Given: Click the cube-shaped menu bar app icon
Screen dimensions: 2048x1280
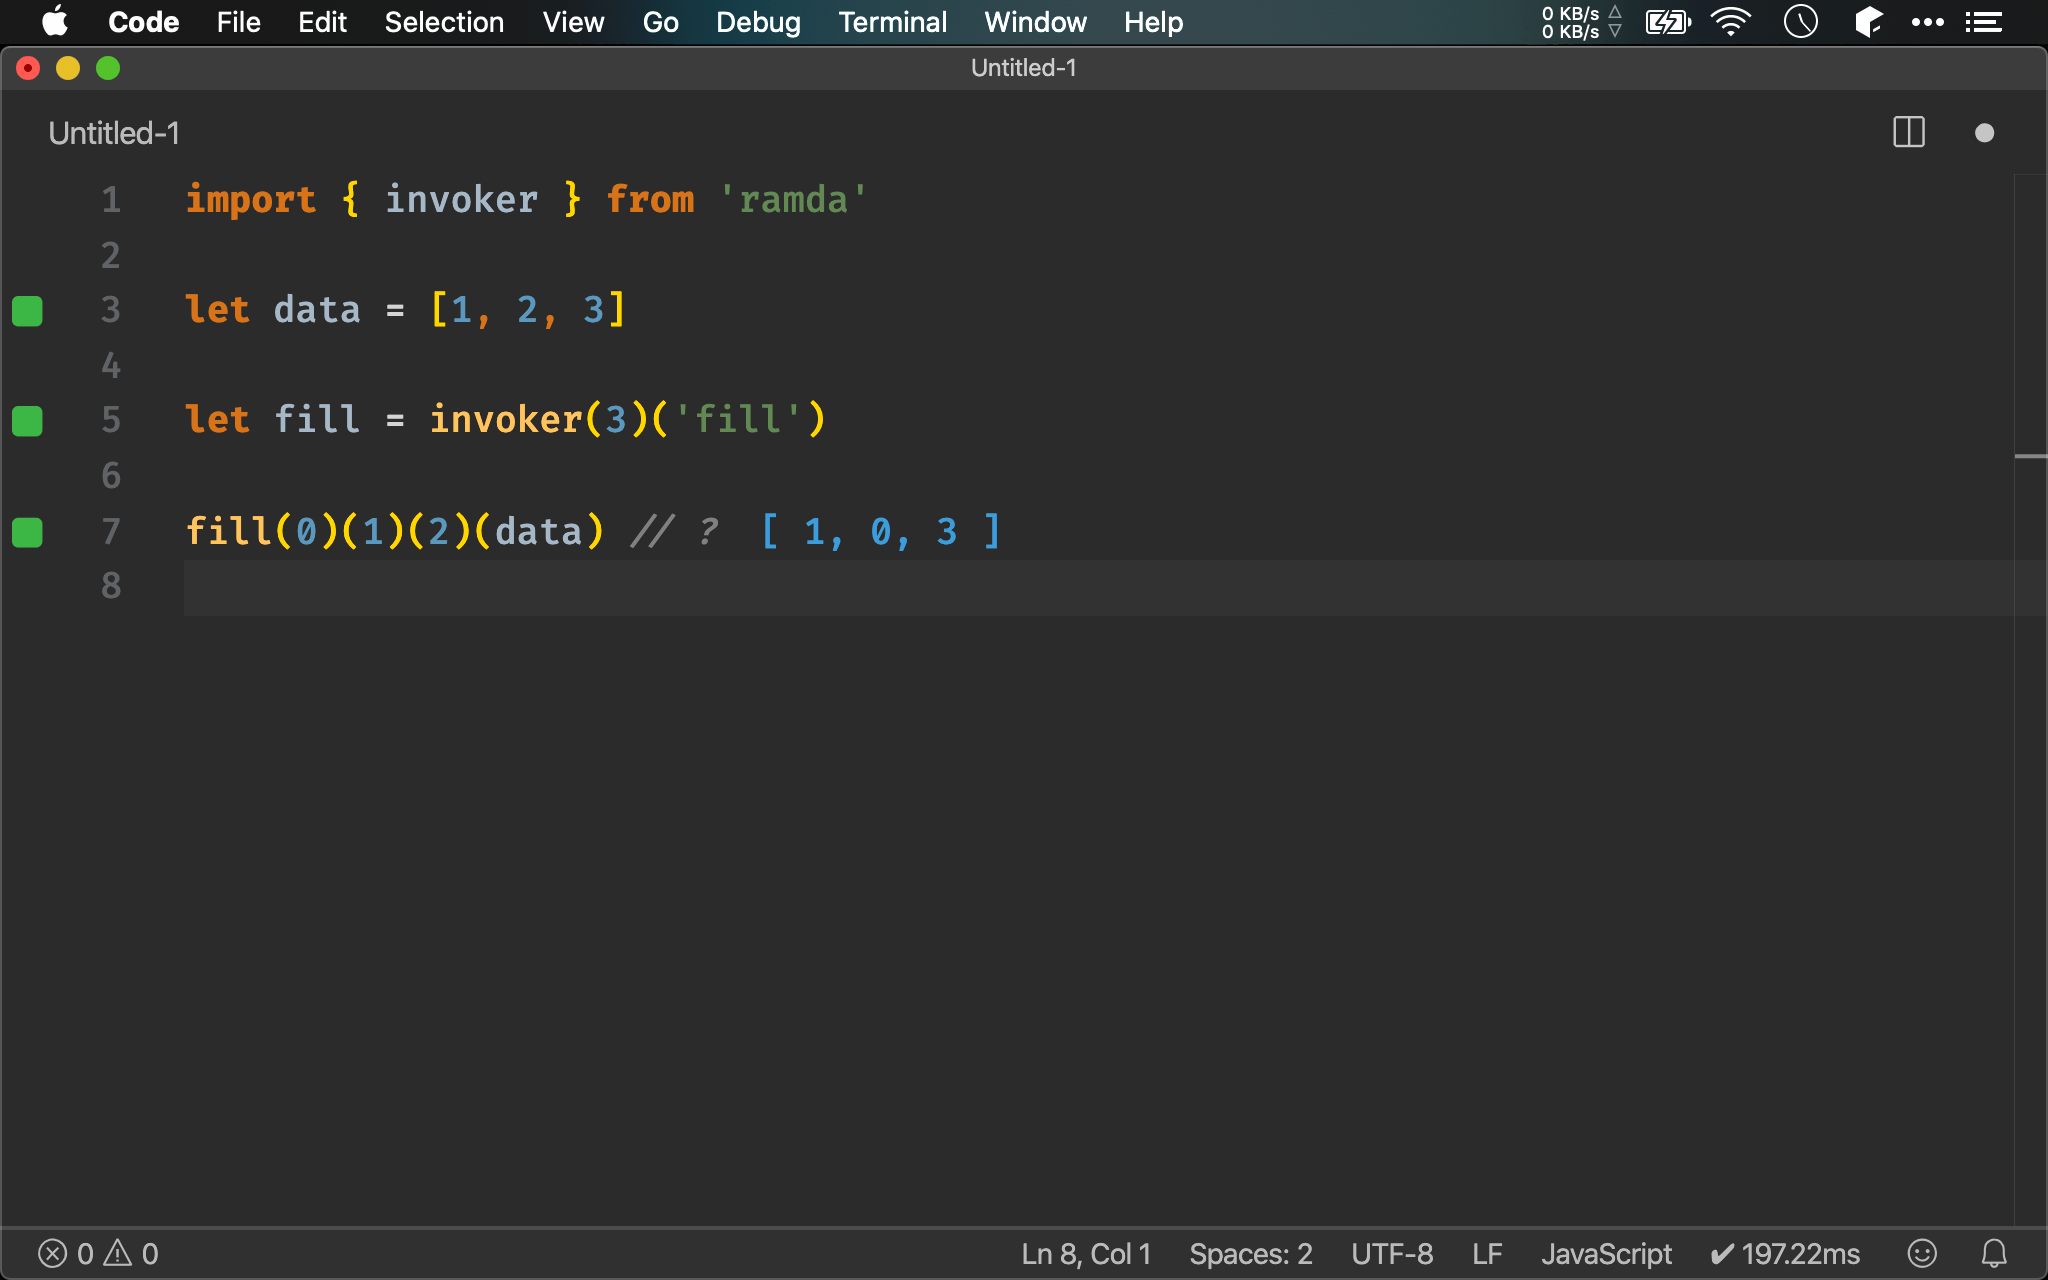Looking at the screenshot, I should pyautogui.click(x=1868, y=22).
